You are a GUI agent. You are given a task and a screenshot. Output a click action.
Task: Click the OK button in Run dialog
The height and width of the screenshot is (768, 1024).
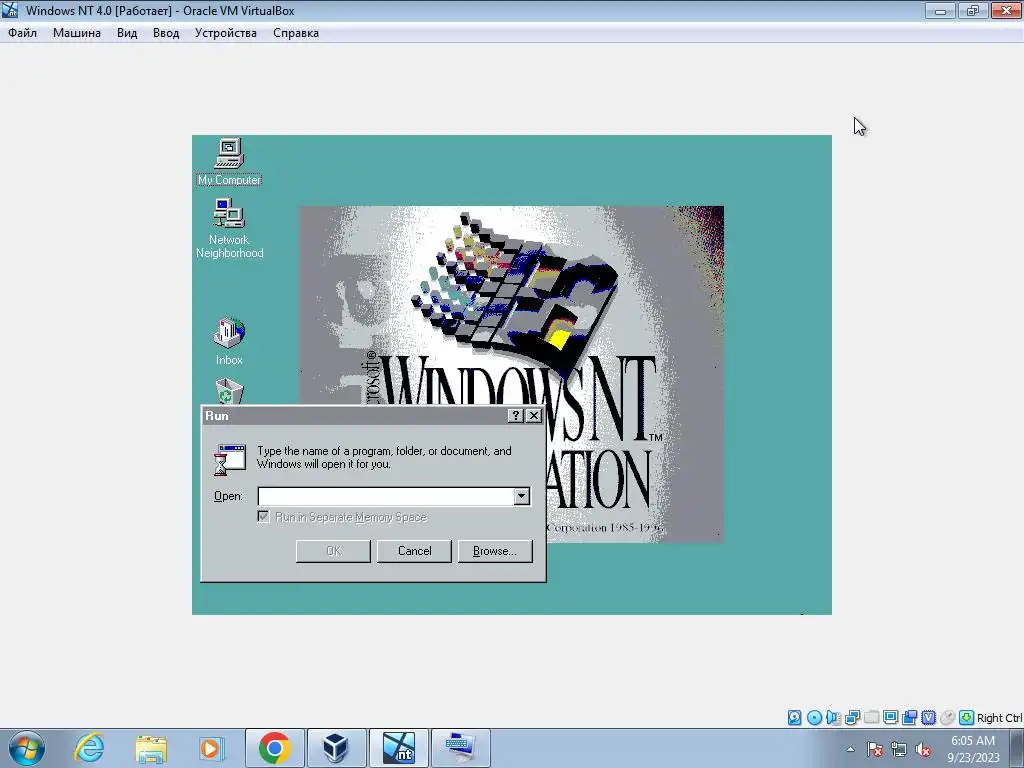tap(333, 551)
